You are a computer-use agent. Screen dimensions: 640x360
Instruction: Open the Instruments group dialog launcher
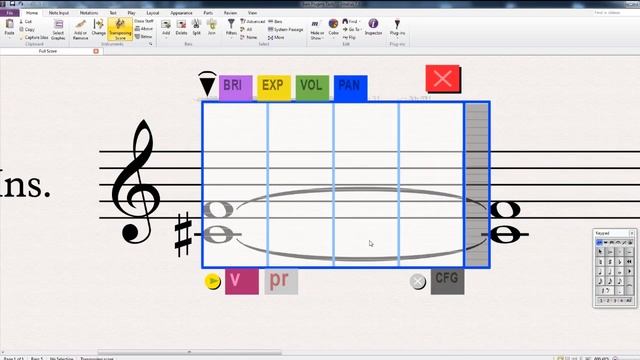point(151,44)
